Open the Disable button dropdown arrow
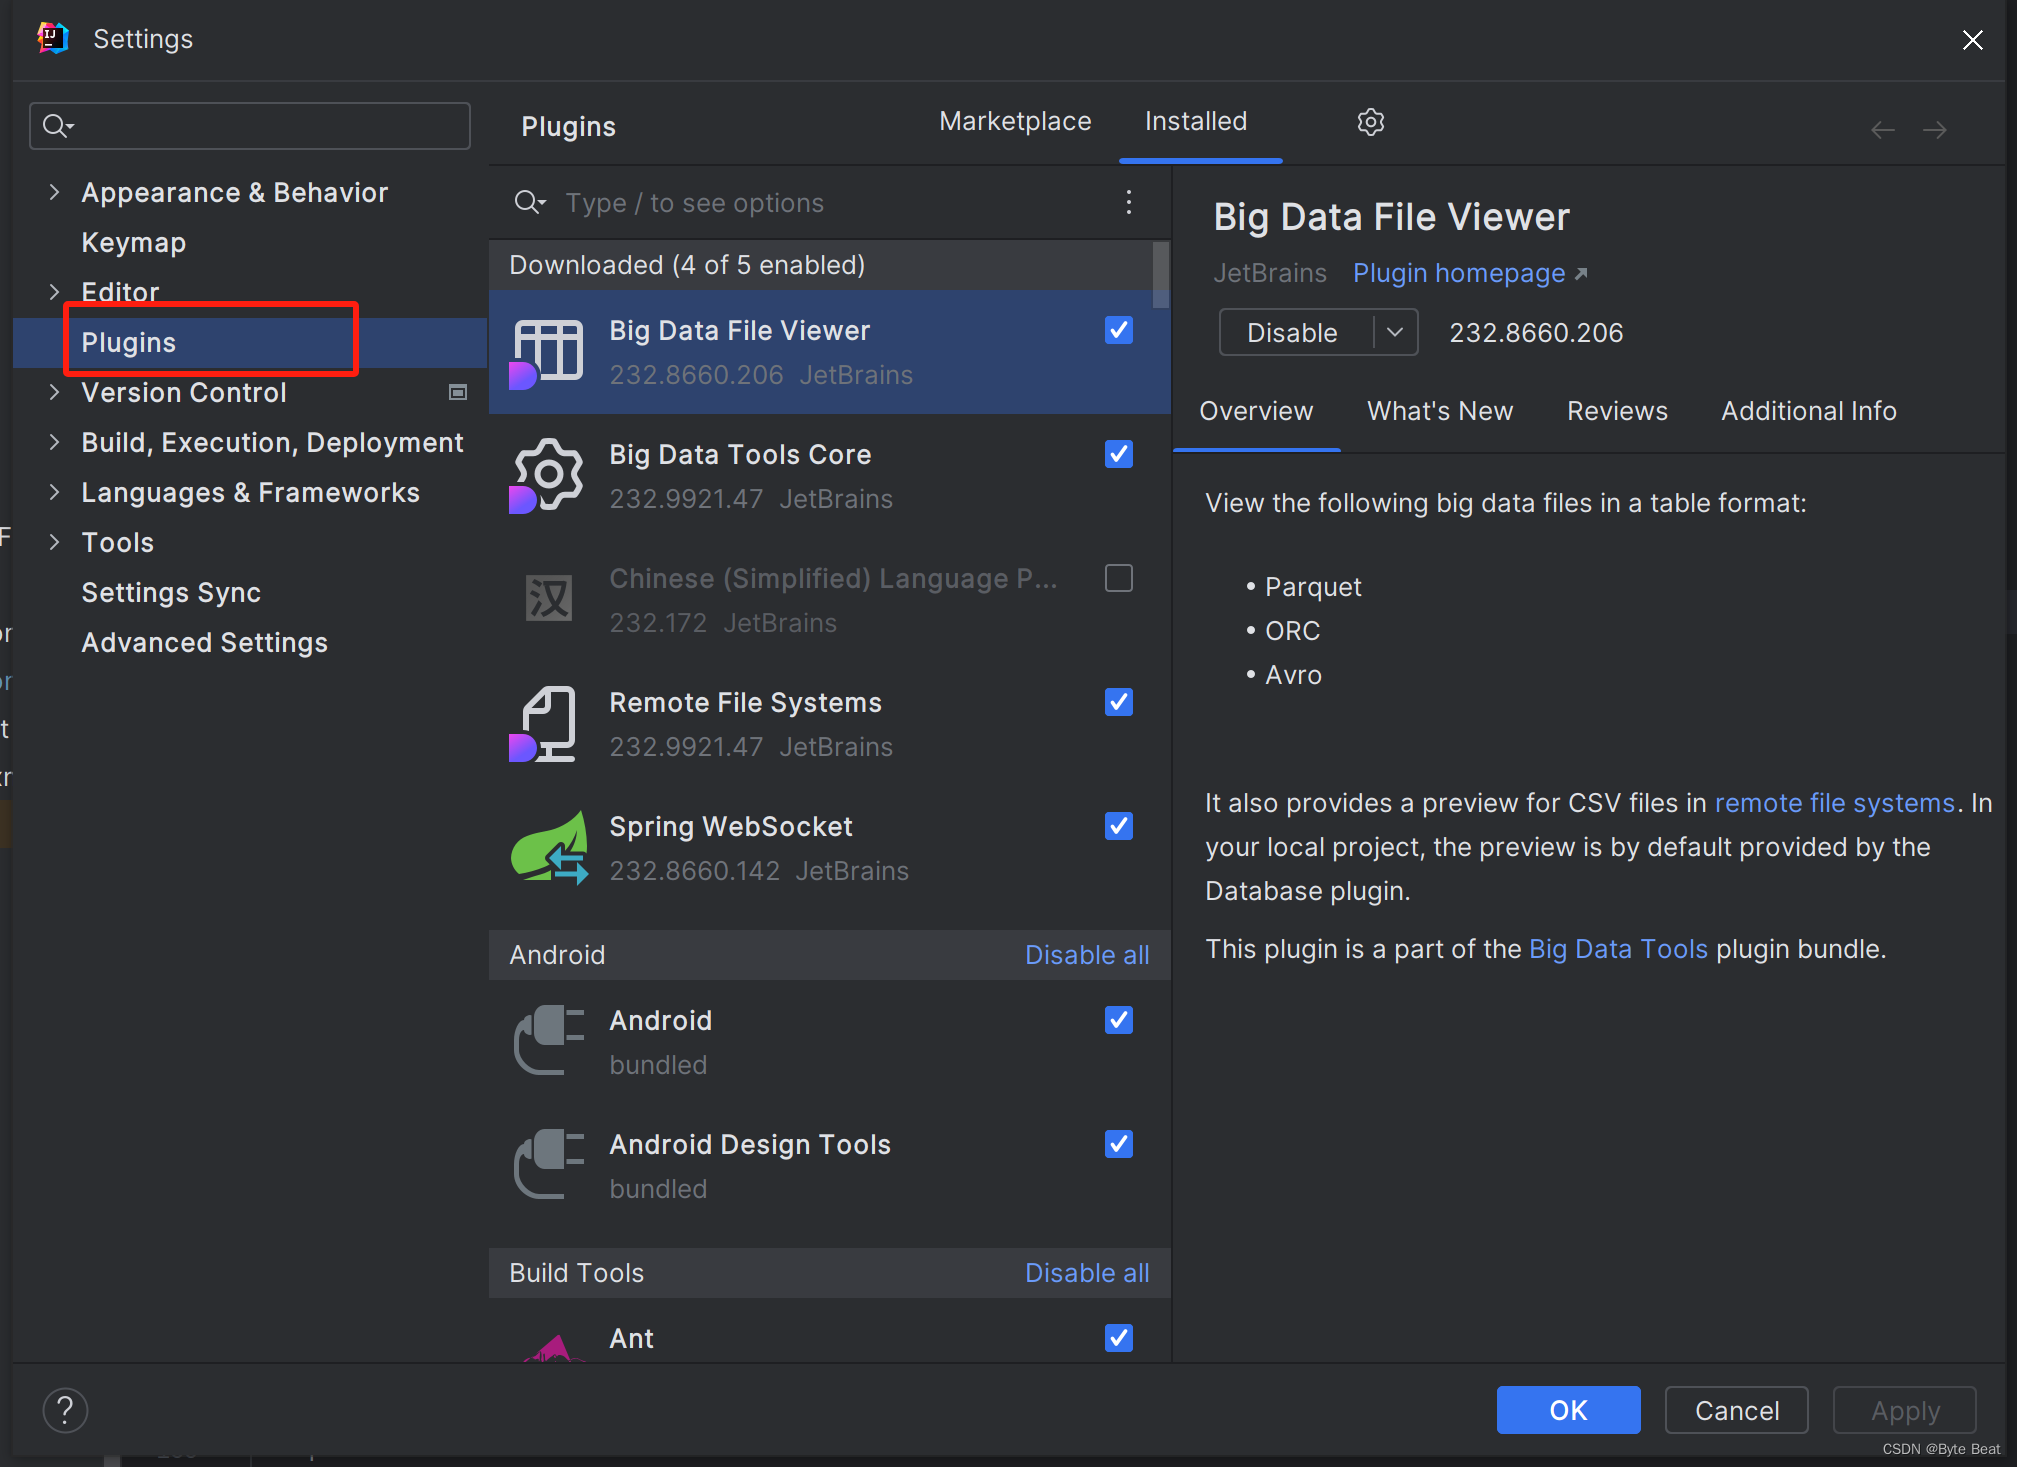 [x=1395, y=332]
